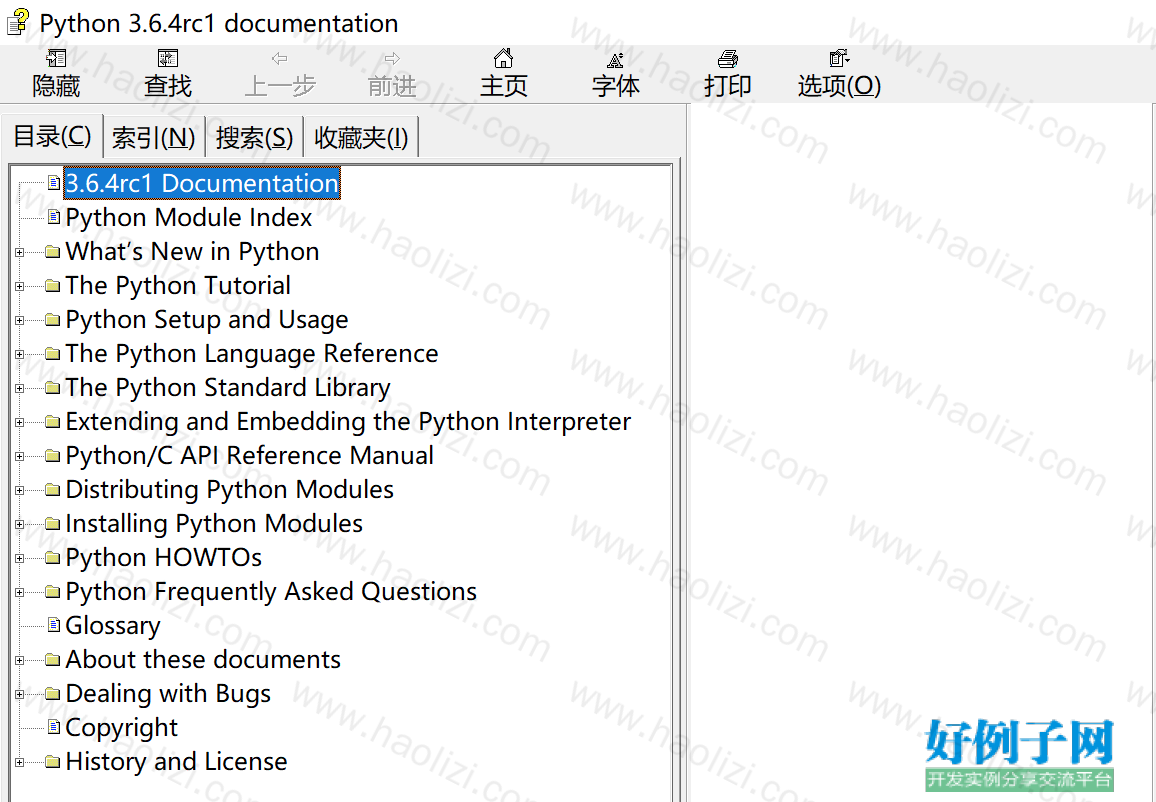Select Python Frequently Asked Questions entry
Viewport: 1156px width, 802px height.
[271, 592]
